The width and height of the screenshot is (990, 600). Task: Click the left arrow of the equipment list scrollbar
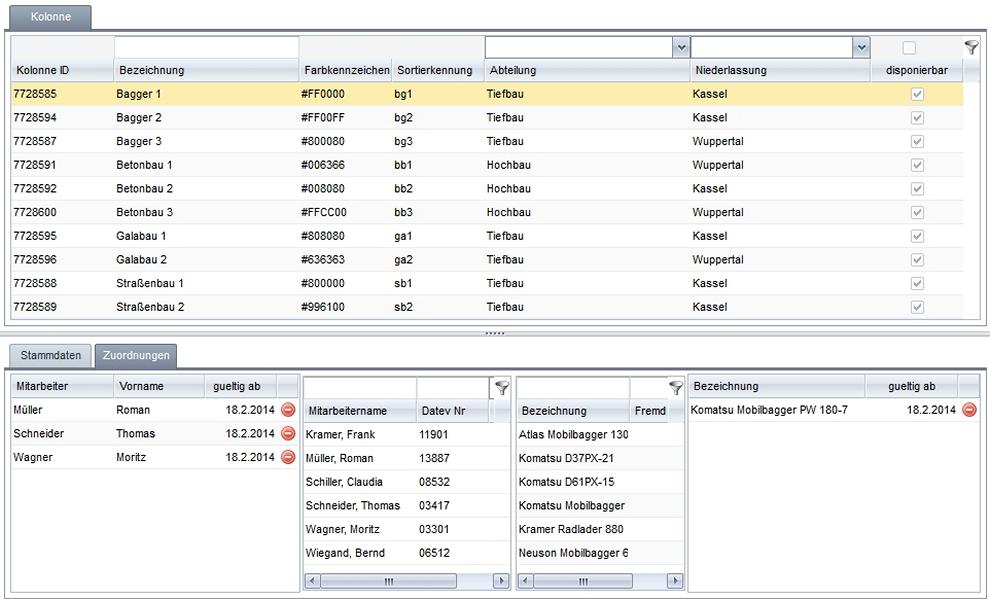pos(526,581)
